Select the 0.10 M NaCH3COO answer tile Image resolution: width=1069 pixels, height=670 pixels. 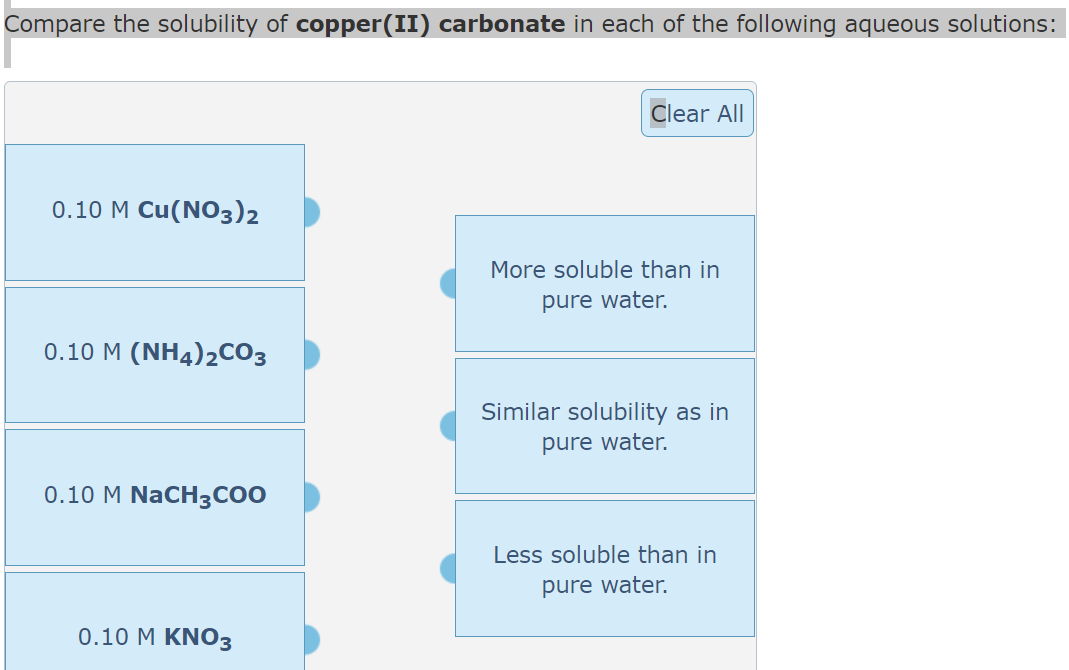(x=155, y=497)
